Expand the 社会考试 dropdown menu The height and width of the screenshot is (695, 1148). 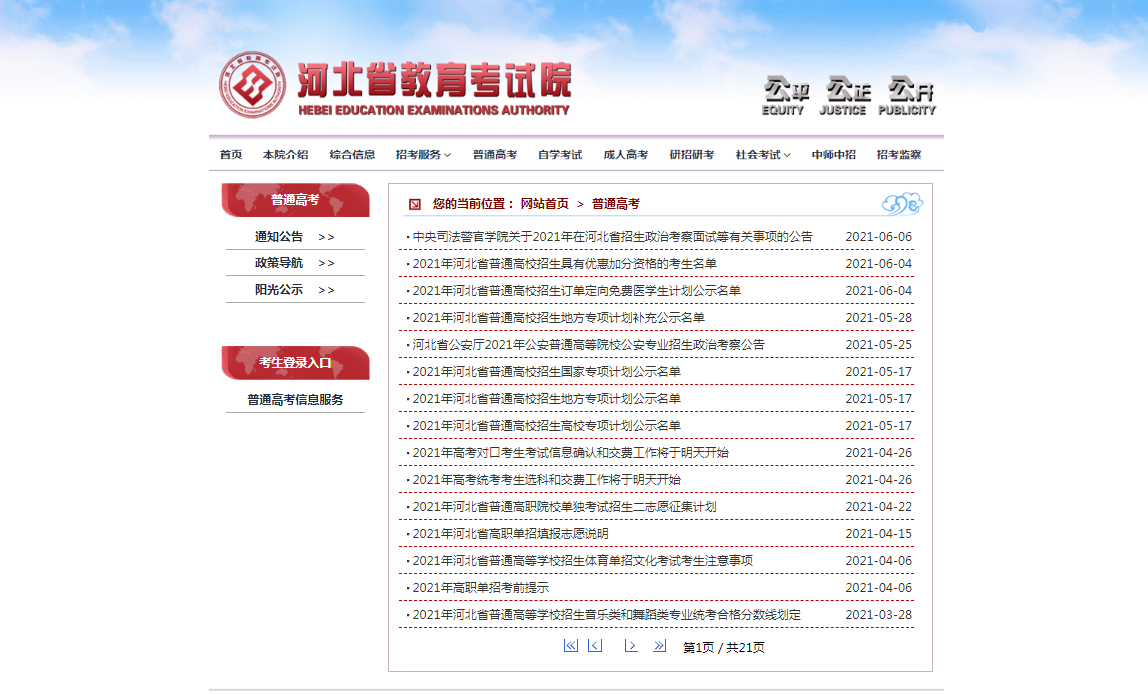pos(763,155)
